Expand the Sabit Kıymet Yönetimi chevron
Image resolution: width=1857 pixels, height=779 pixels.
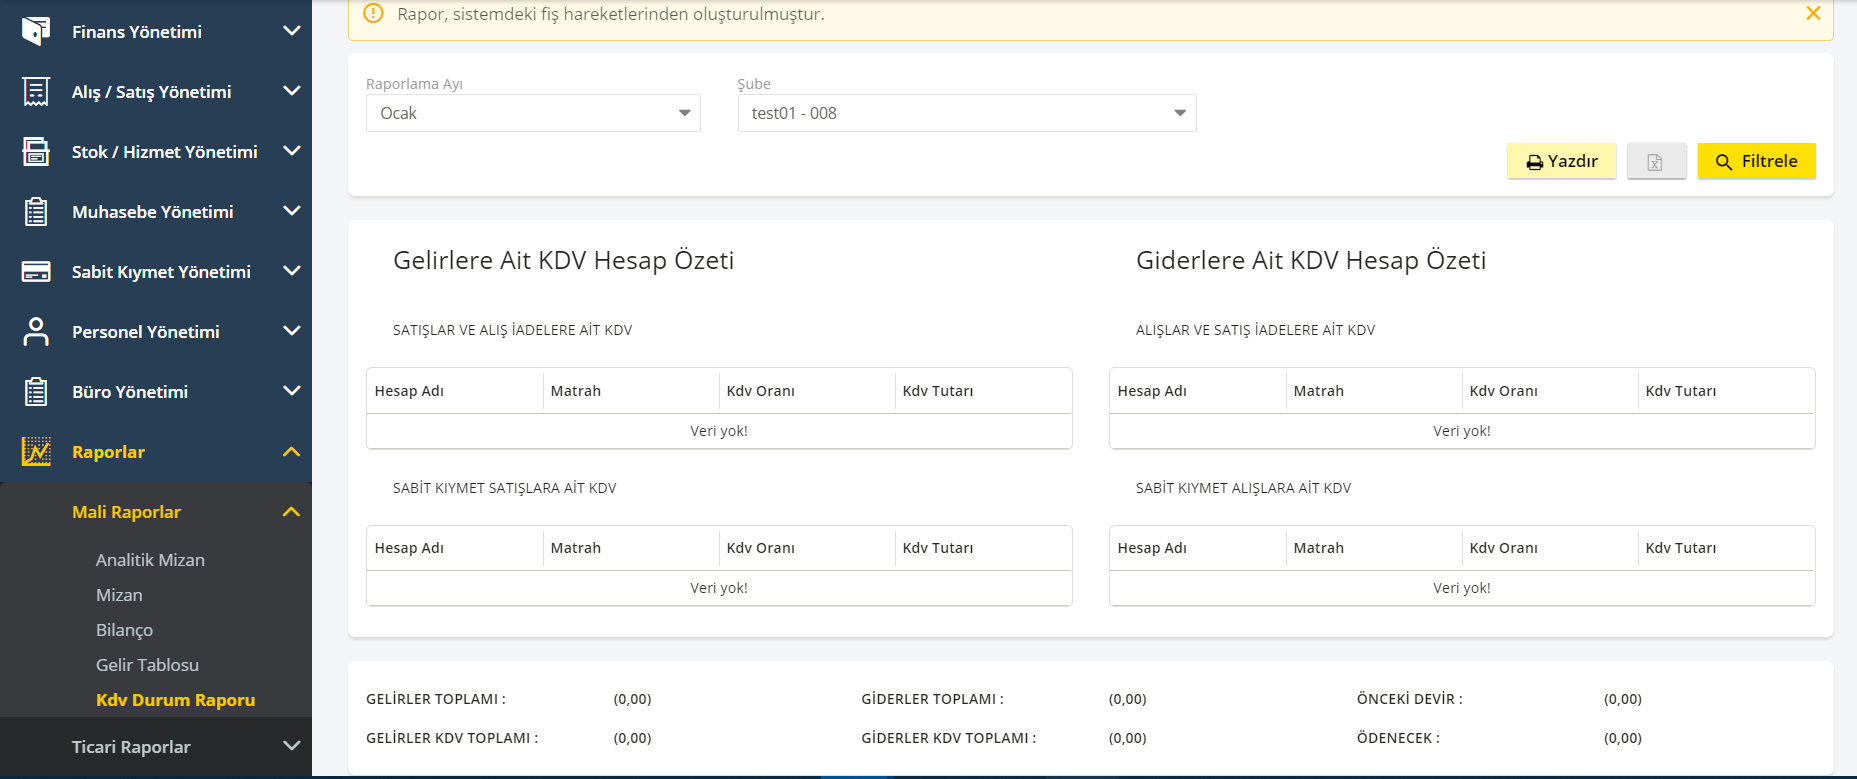point(292,271)
